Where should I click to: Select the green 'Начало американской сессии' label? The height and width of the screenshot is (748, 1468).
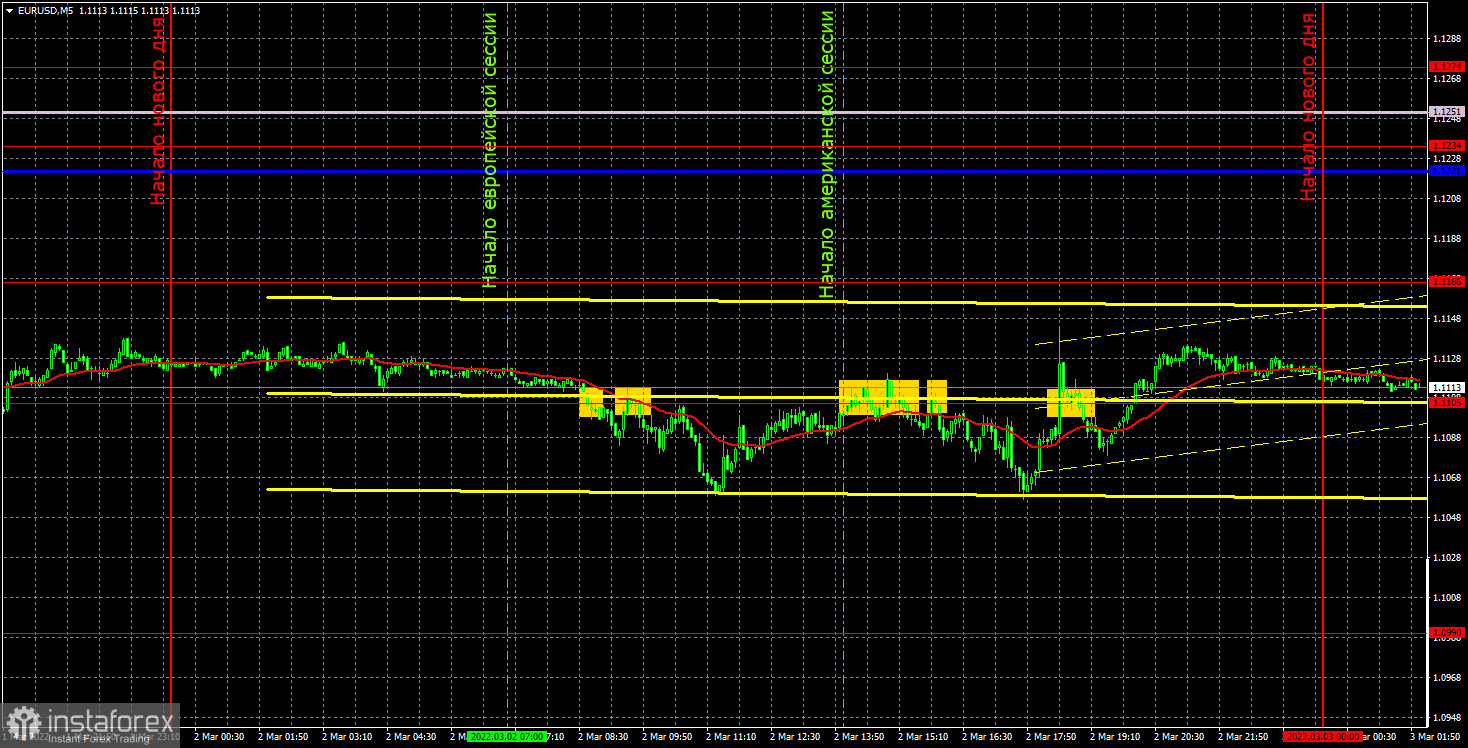(826, 155)
